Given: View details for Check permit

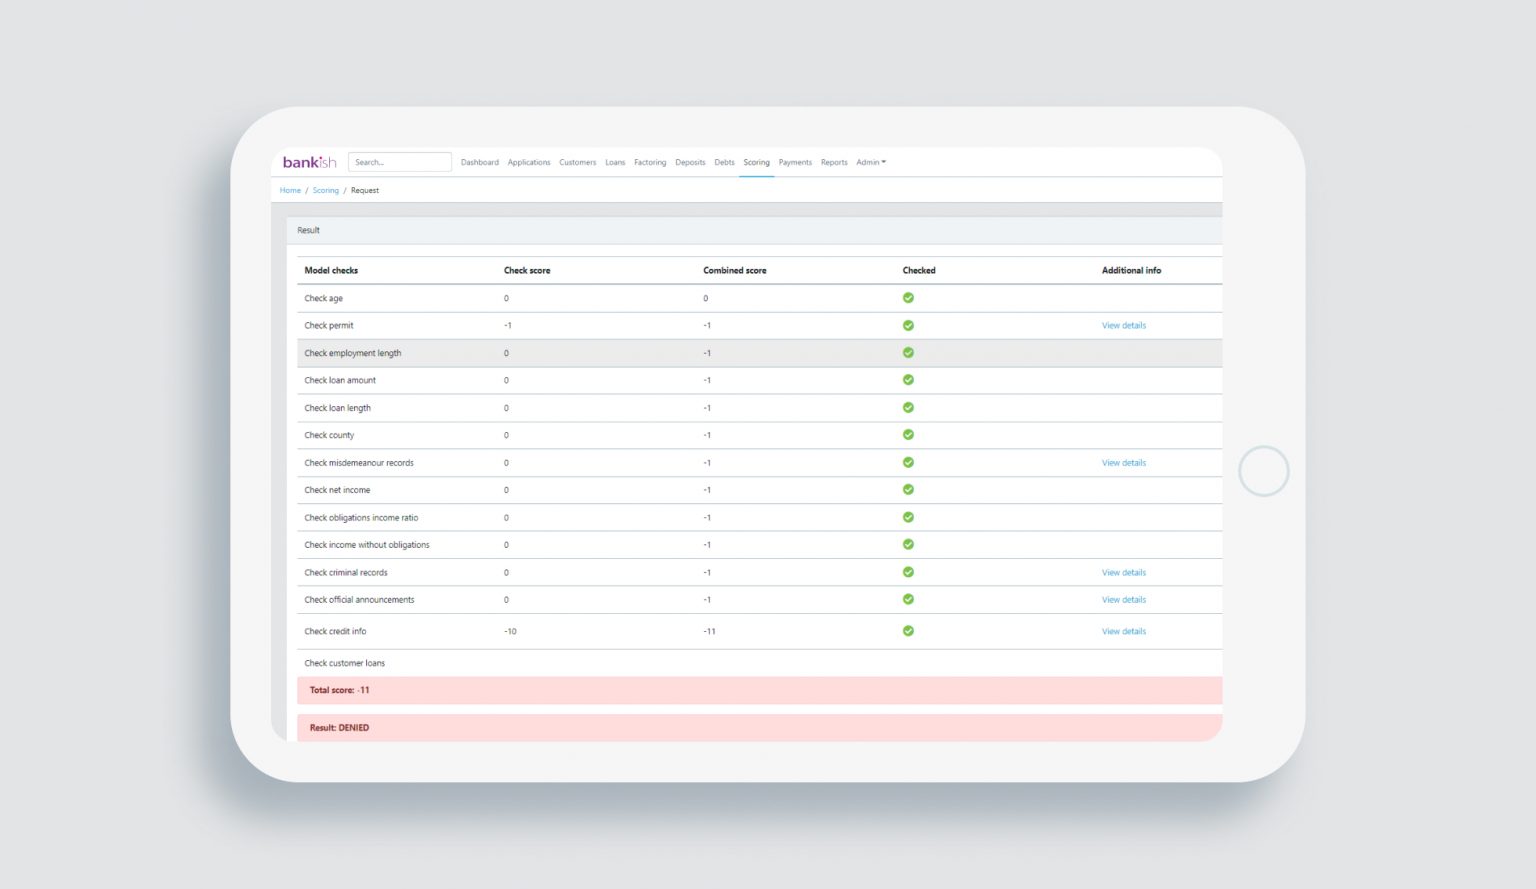Looking at the screenshot, I should pos(1123,325).
